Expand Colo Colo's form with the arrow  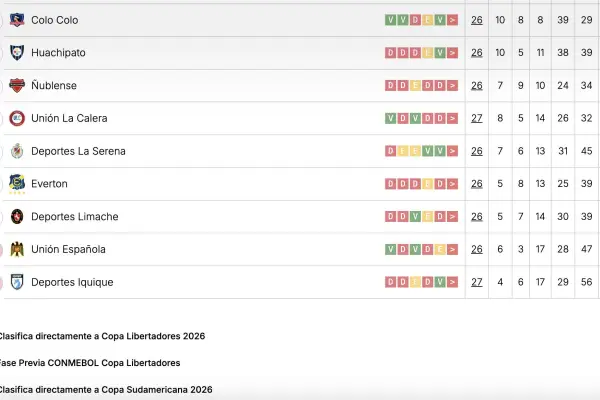pyautogui.click(x=452, y=20)
